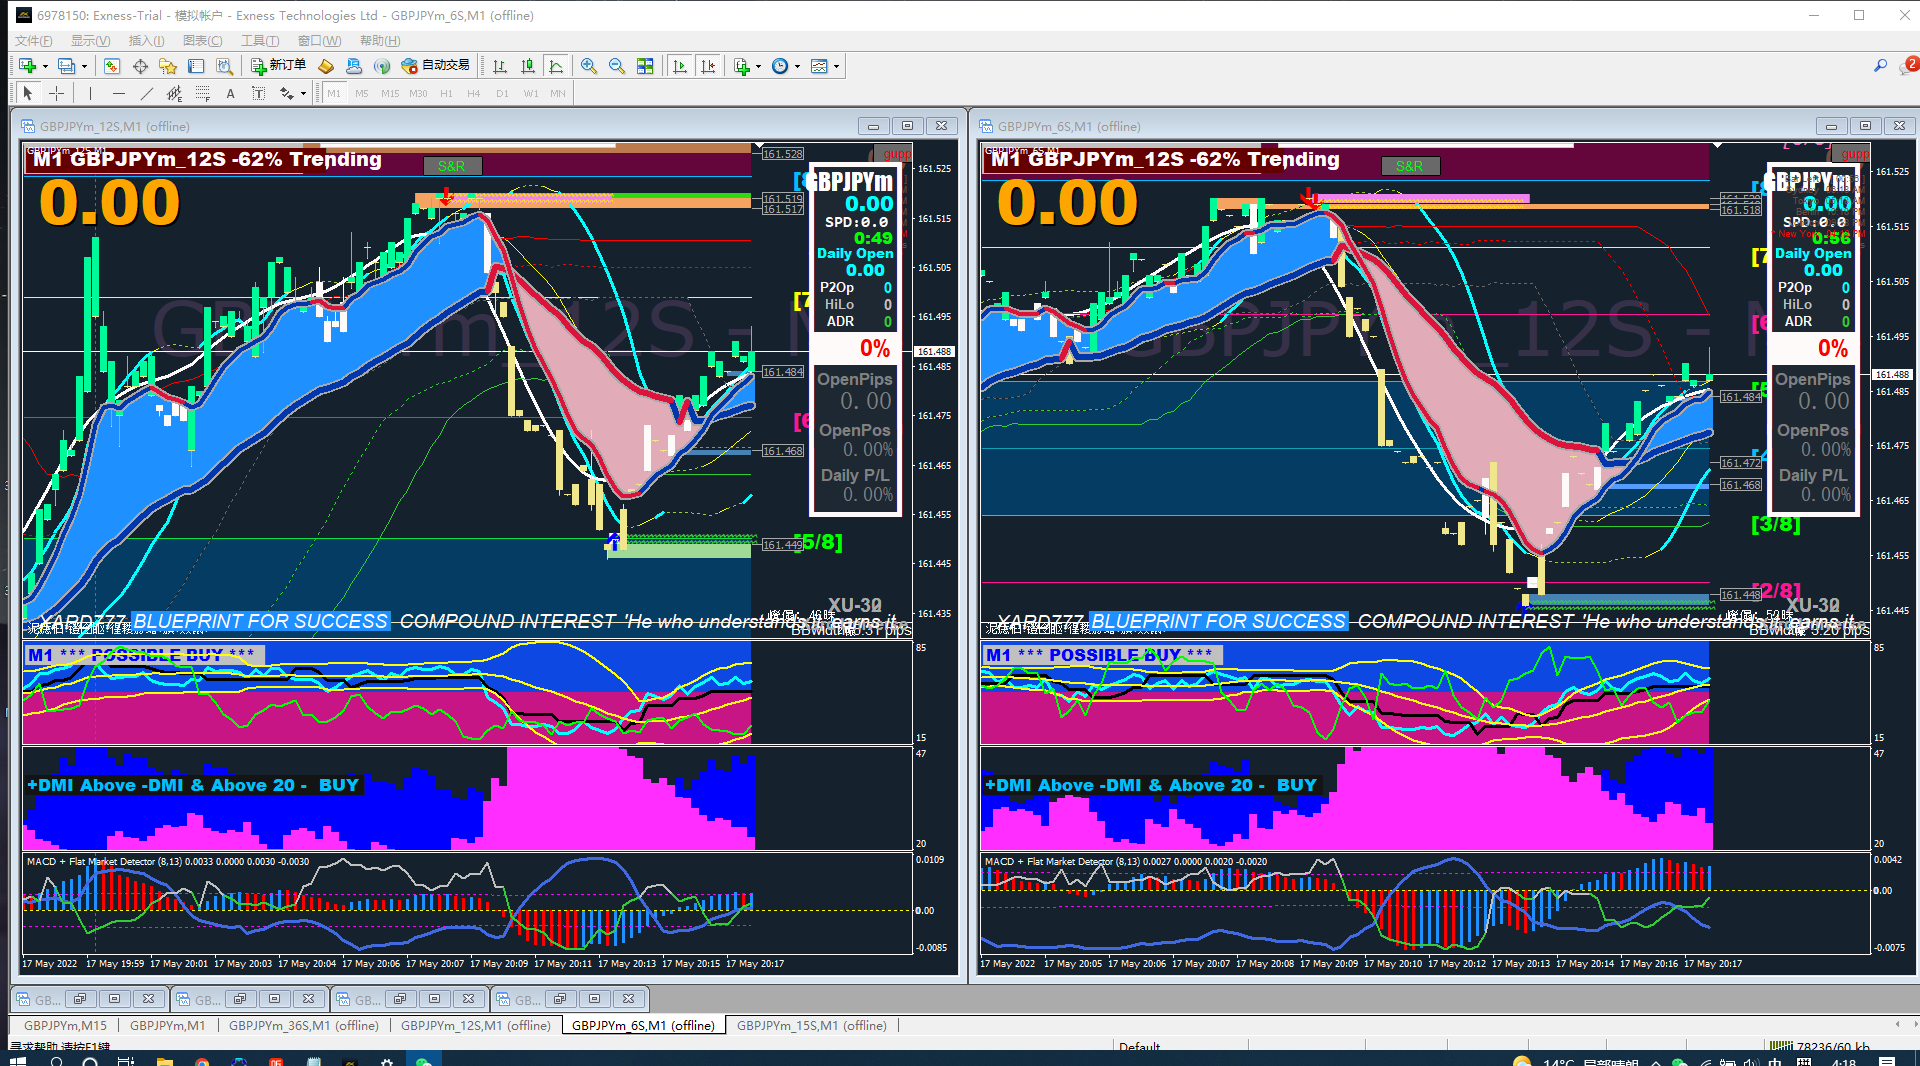Open WeChat from the taskbar

[x=424, y=1060]
